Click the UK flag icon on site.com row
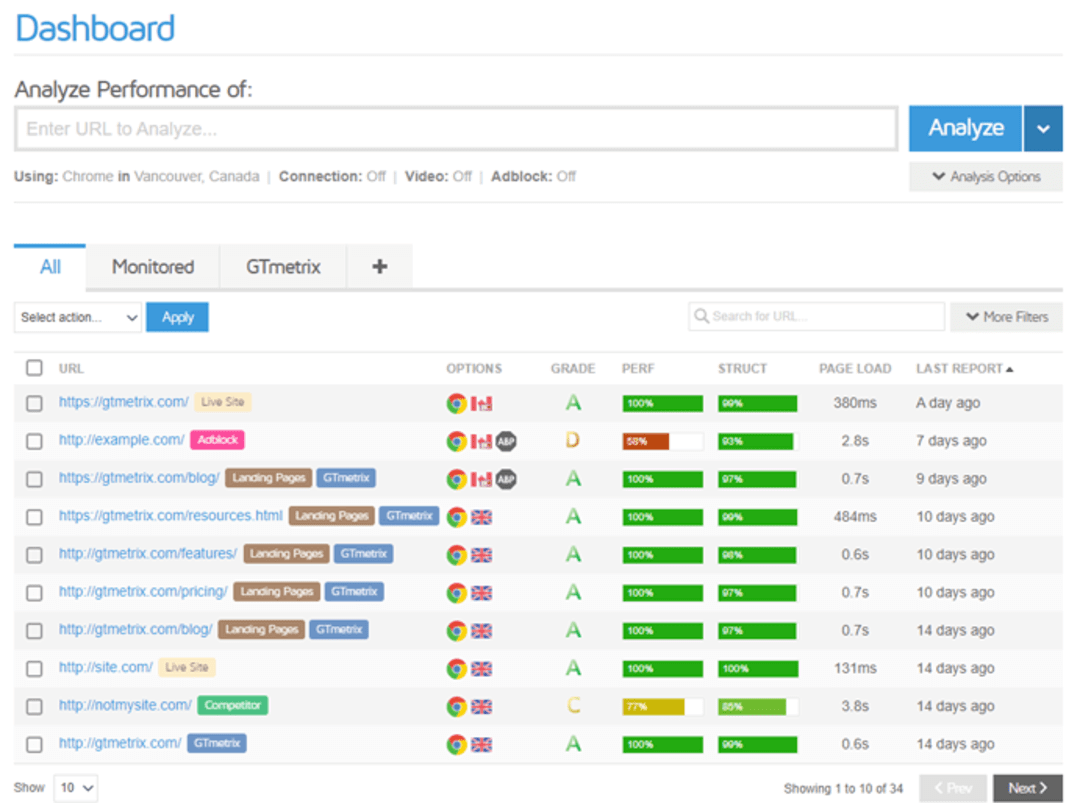This screenshot has width=1080, height=803. pyautogui.click(x=481, y=668)
